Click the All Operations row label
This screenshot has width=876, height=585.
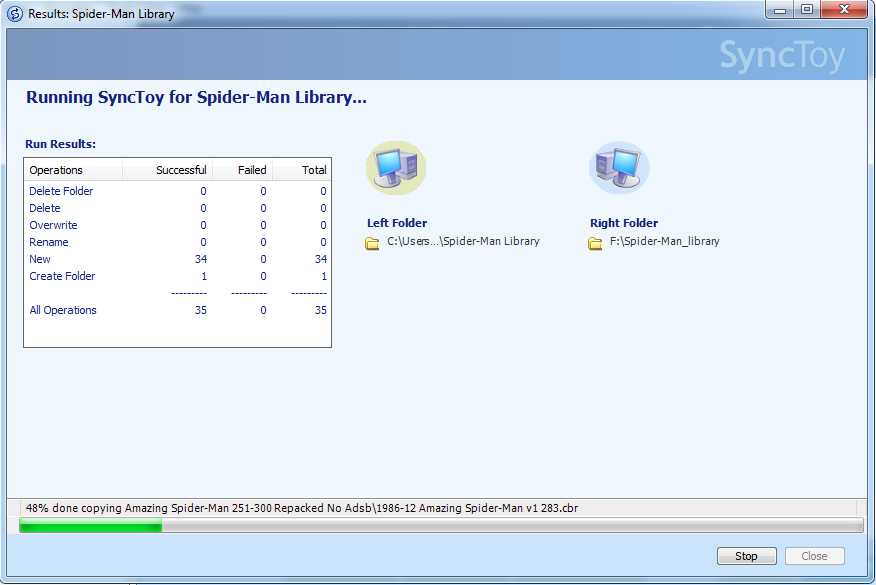pyautogui.click(x=63, y=310)
